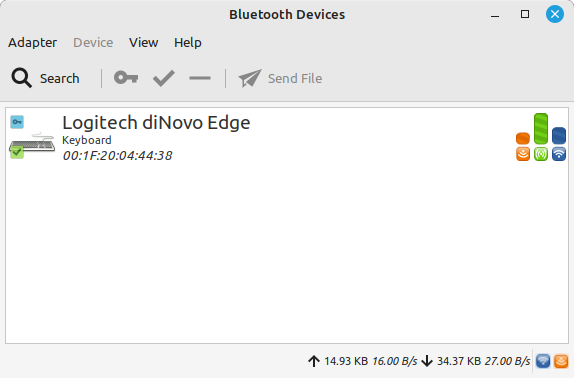Viewport: 574px width, 378px height.
Task: Click the Search magnifier icon
Action: coord(21,78)
